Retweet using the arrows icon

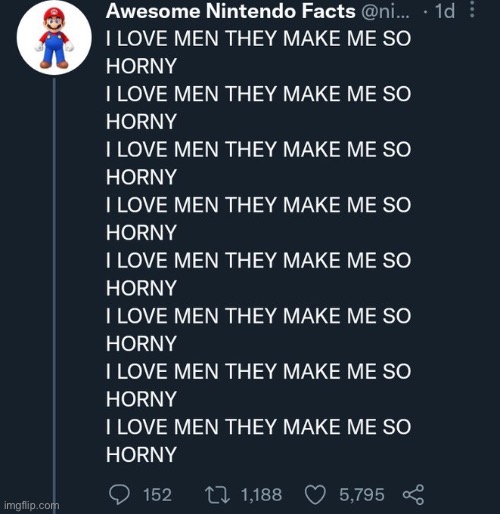217,495
